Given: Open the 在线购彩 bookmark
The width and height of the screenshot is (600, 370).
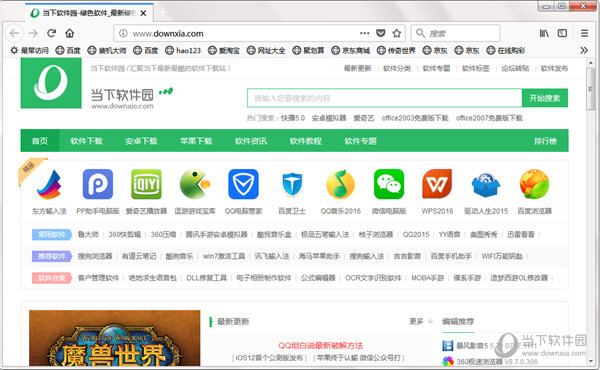Looking at the screenshot, I should coord(506,50).
